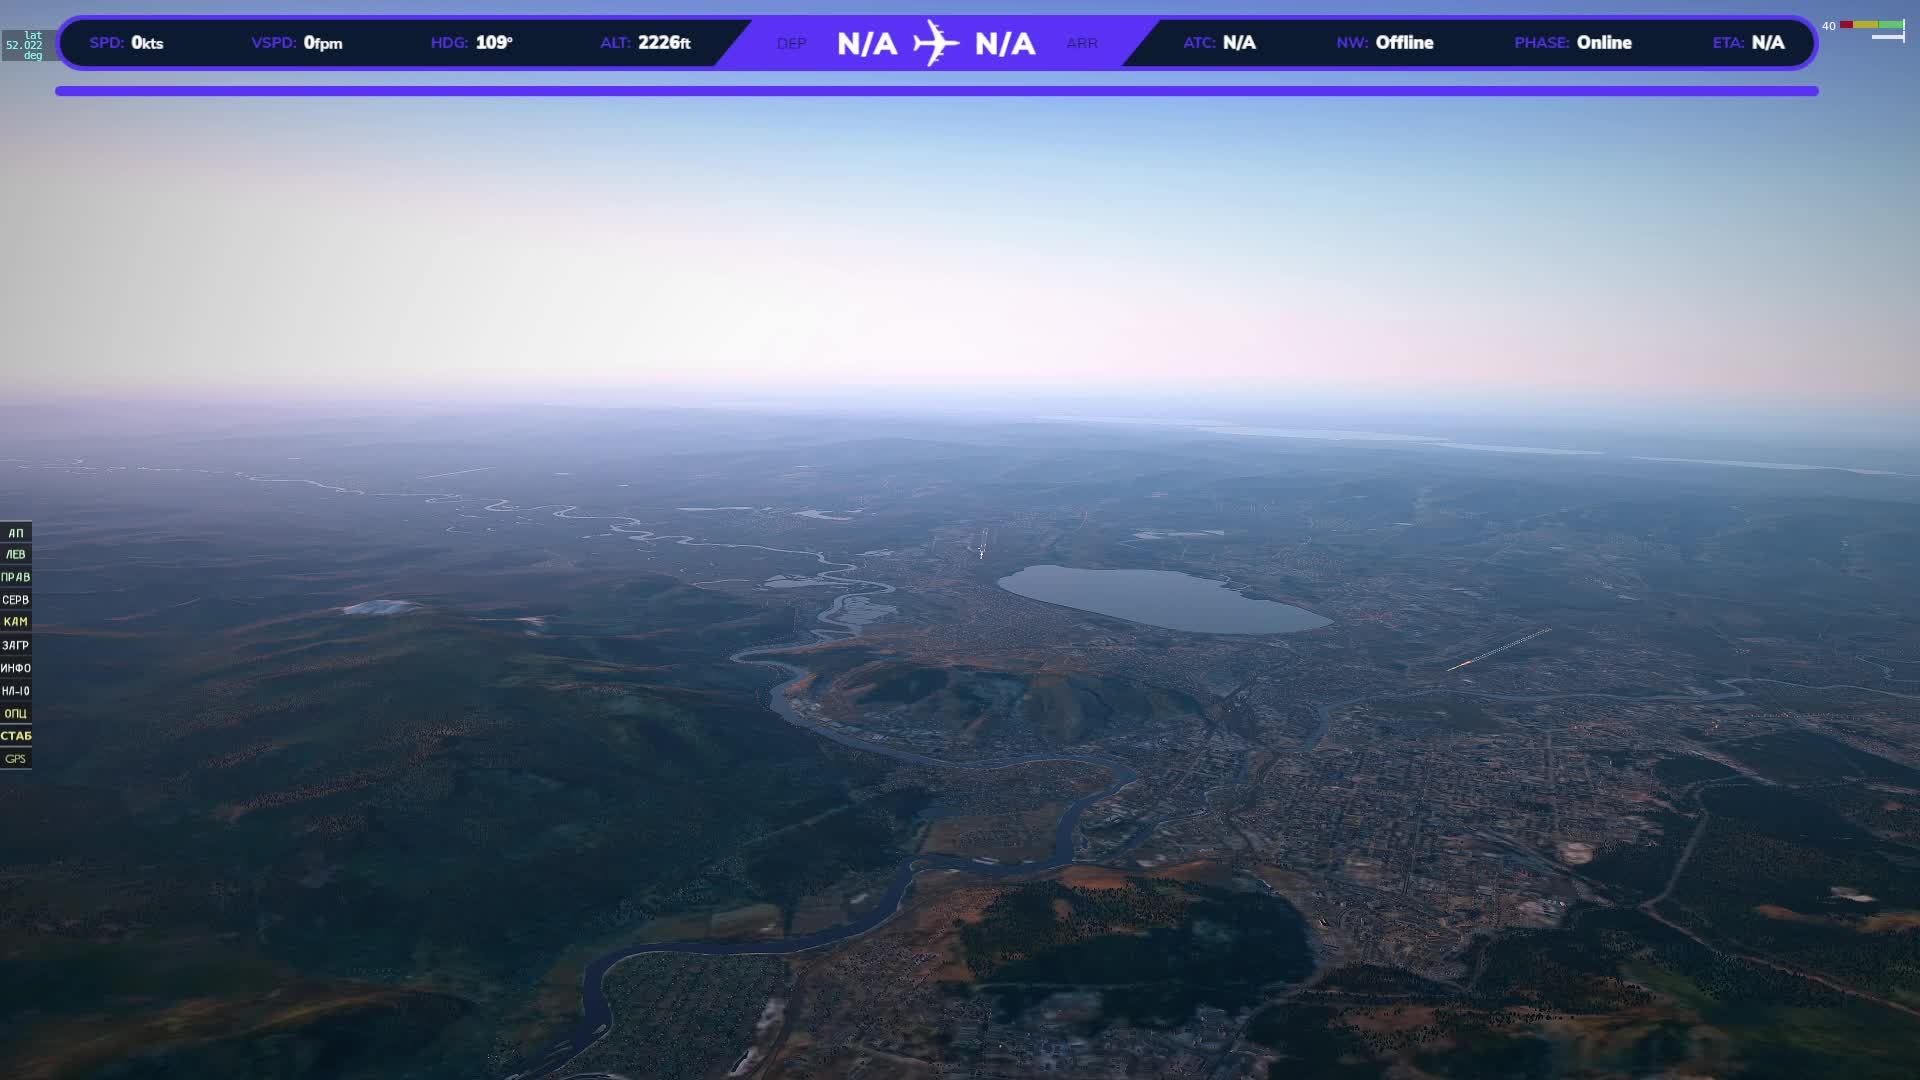
Task: Toggle the КАМ camera panel
Action: 15,622
